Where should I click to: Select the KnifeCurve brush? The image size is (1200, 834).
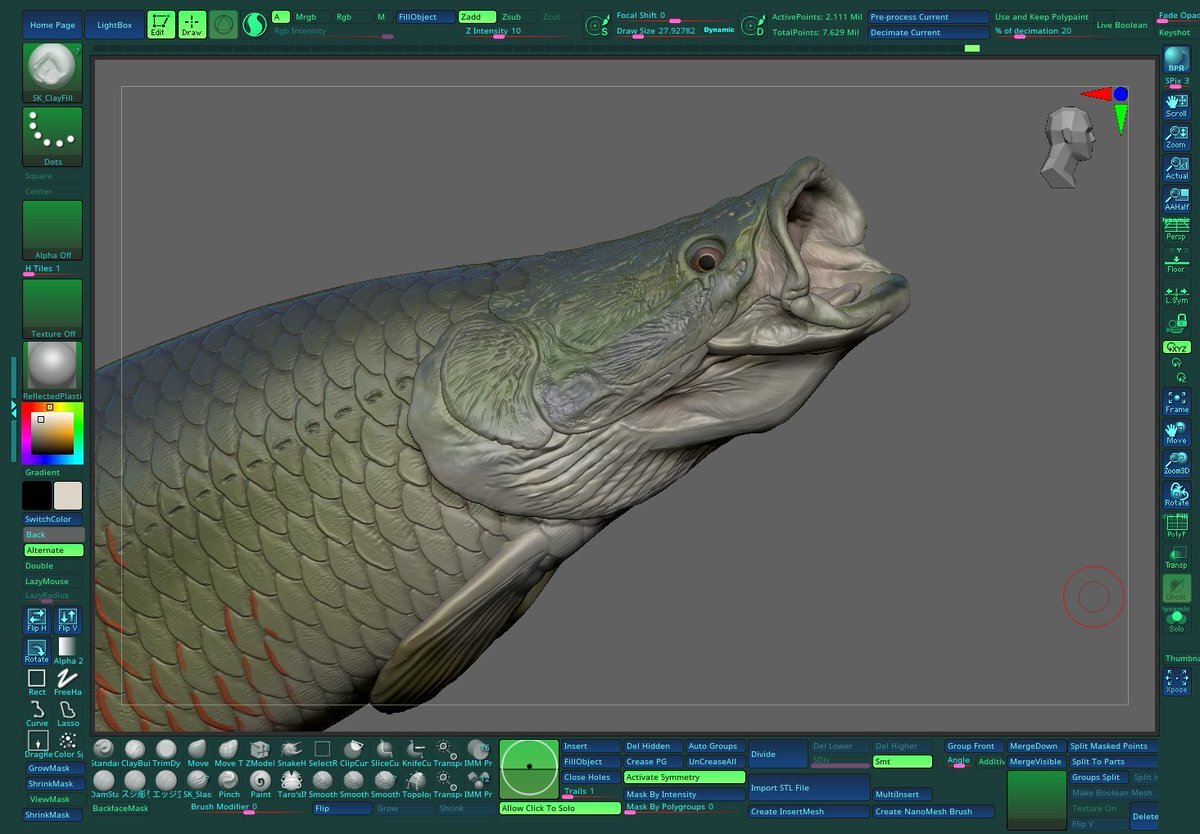416,750
